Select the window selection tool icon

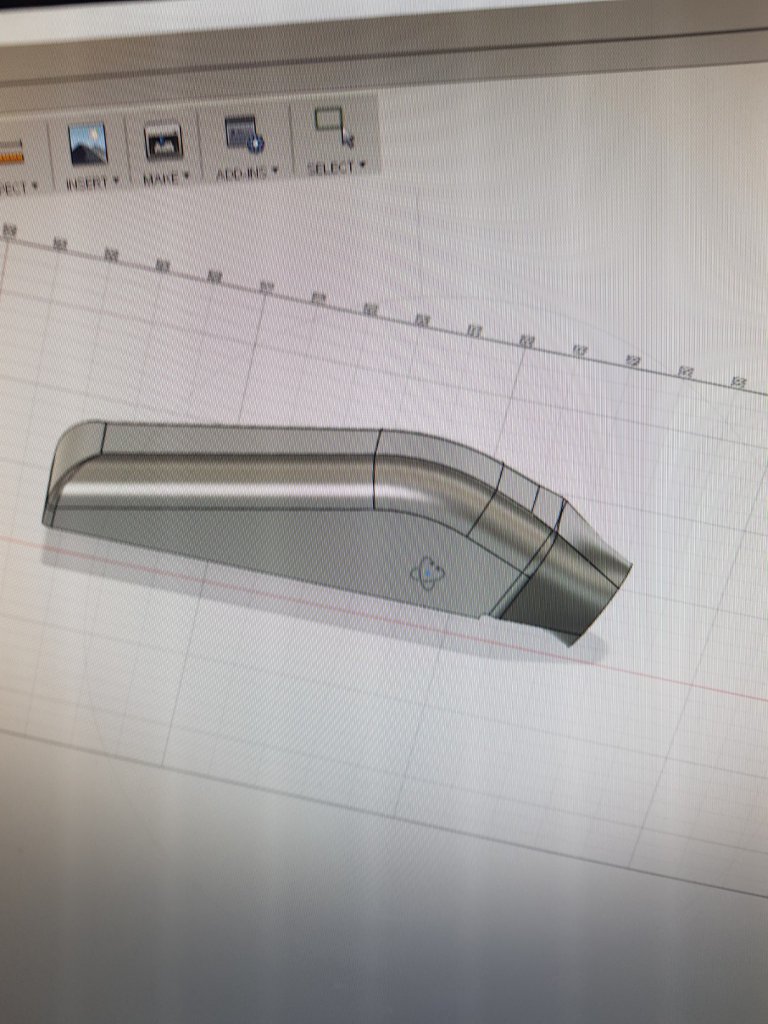(x=333, y=126)
